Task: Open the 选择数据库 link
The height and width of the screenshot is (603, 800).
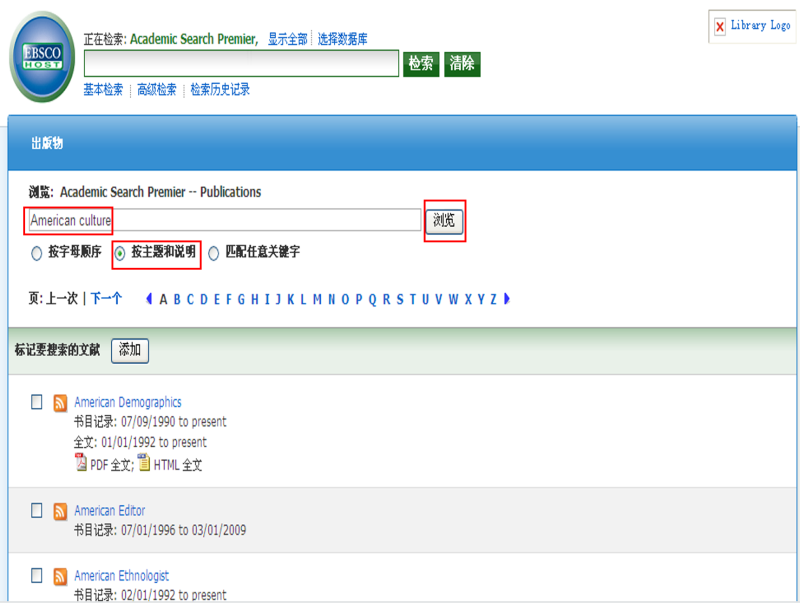Action: coord(342,39)
